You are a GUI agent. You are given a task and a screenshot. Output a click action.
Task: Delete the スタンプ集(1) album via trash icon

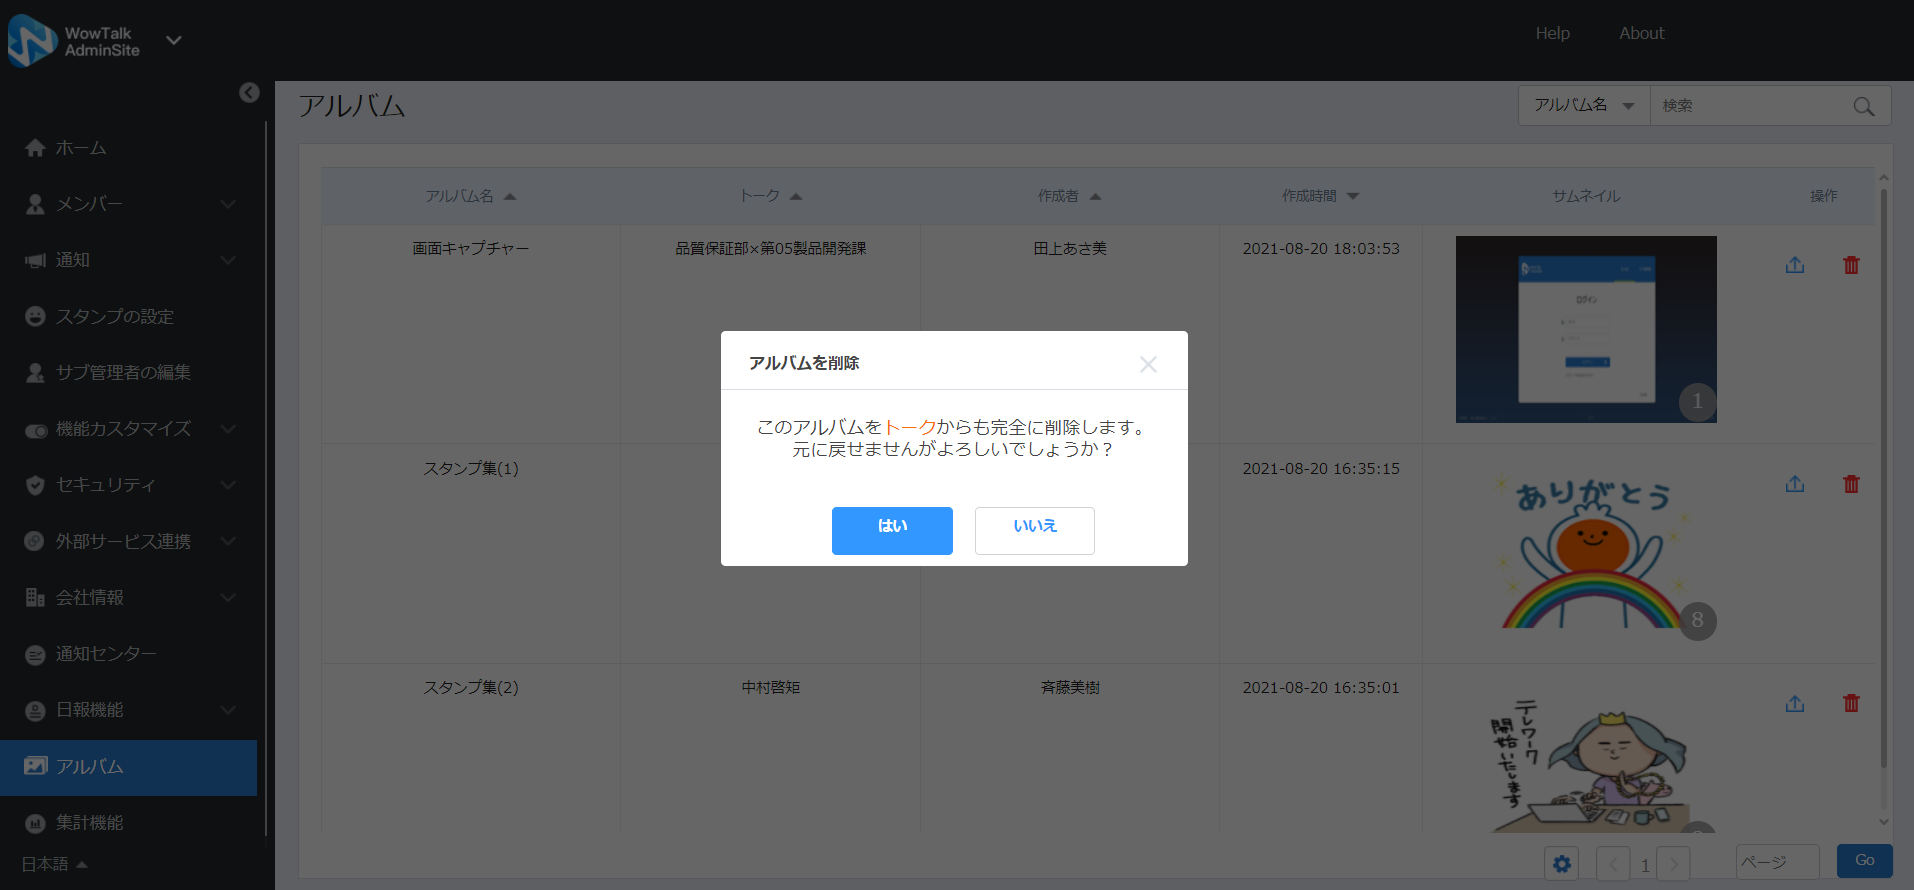click(x=1851, y=484)
